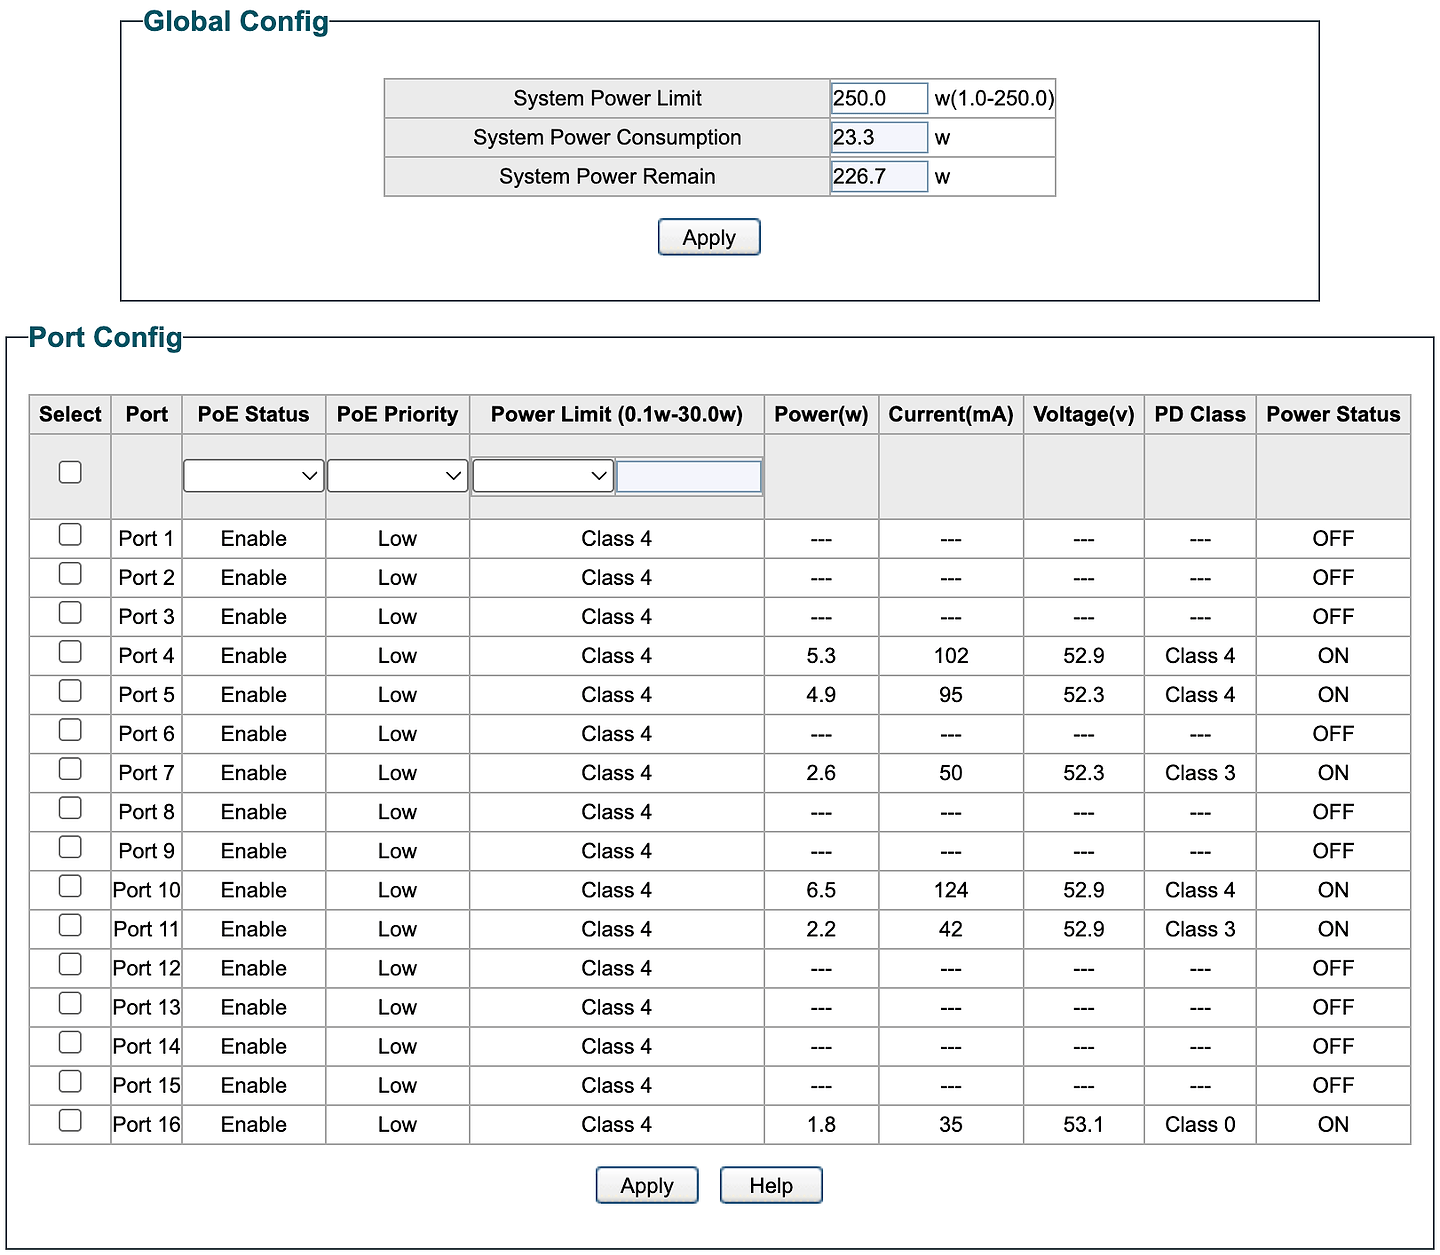Check the box for Port 11
Screen dimensions: 1440x1255
click(70, 924)
